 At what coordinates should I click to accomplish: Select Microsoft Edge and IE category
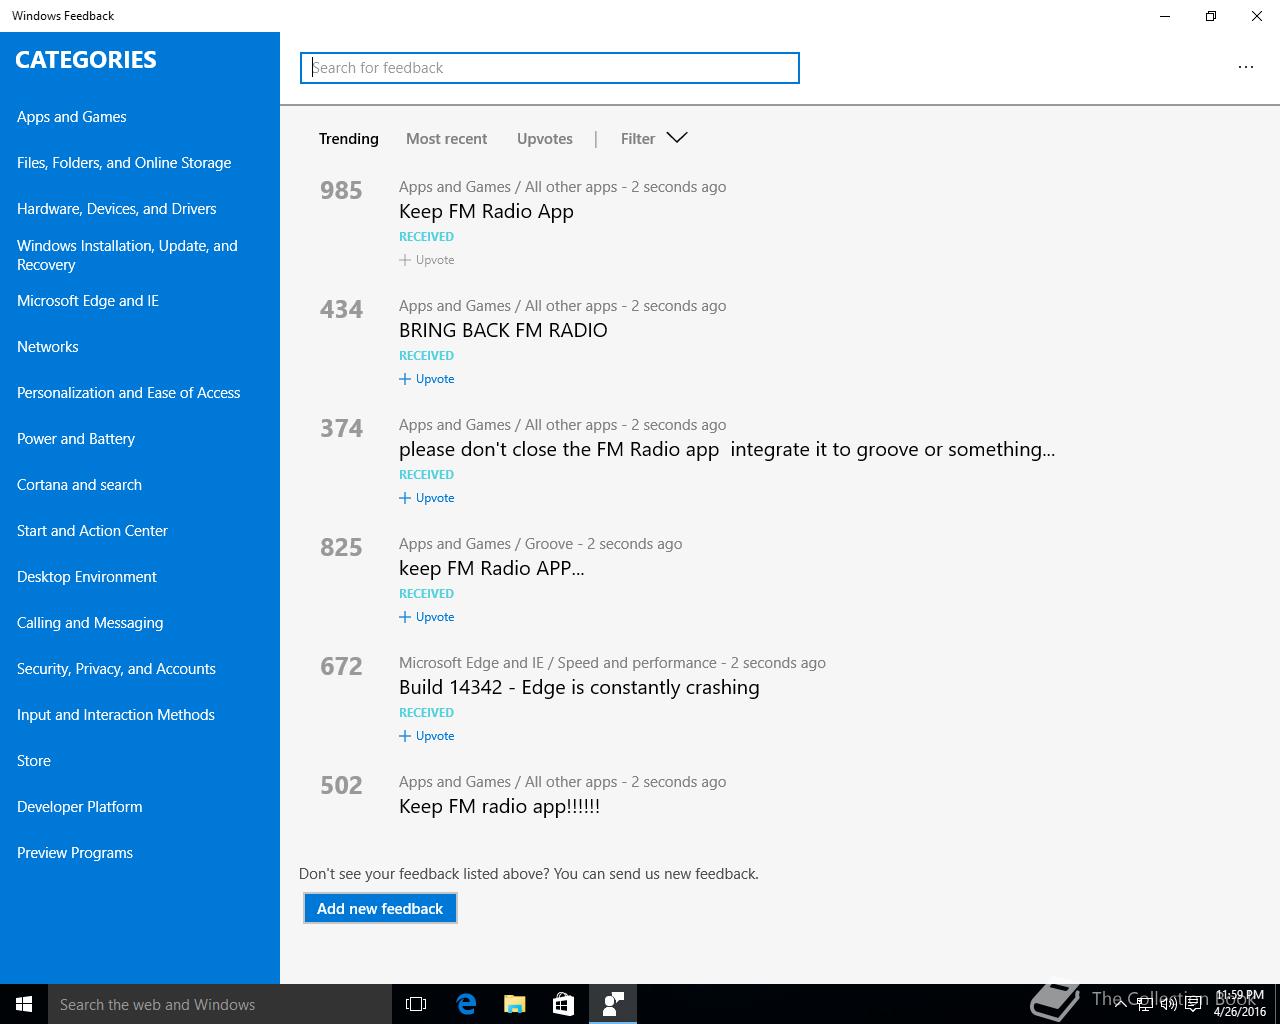88,301
